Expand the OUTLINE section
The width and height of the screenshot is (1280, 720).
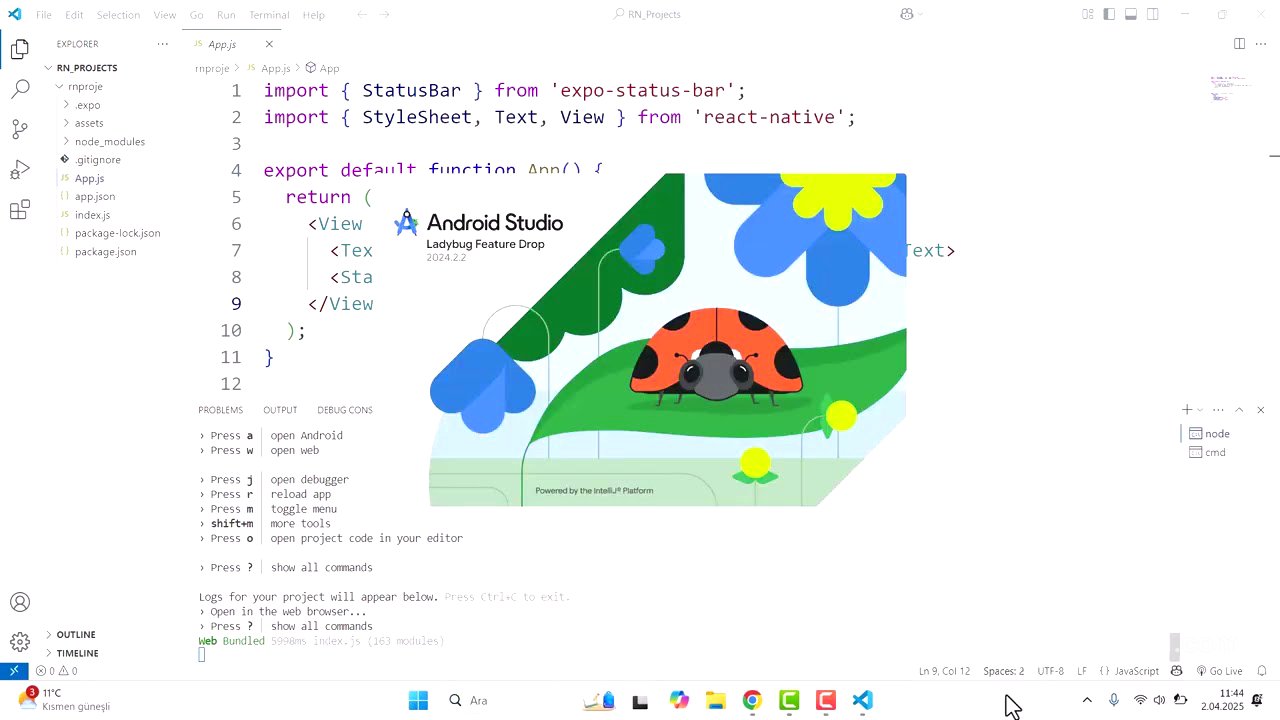click(x=76, y=635)
